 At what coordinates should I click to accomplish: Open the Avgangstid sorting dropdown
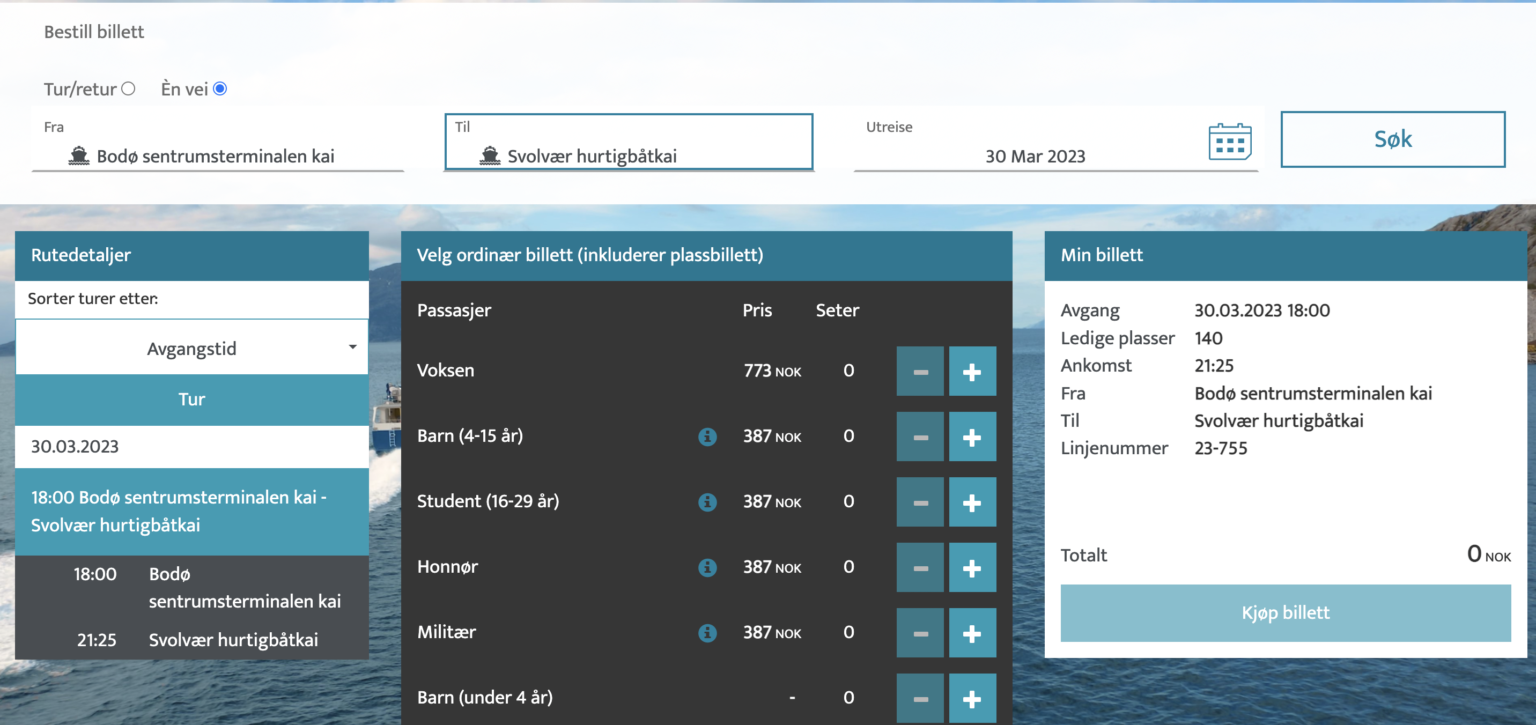pos(191,346)
